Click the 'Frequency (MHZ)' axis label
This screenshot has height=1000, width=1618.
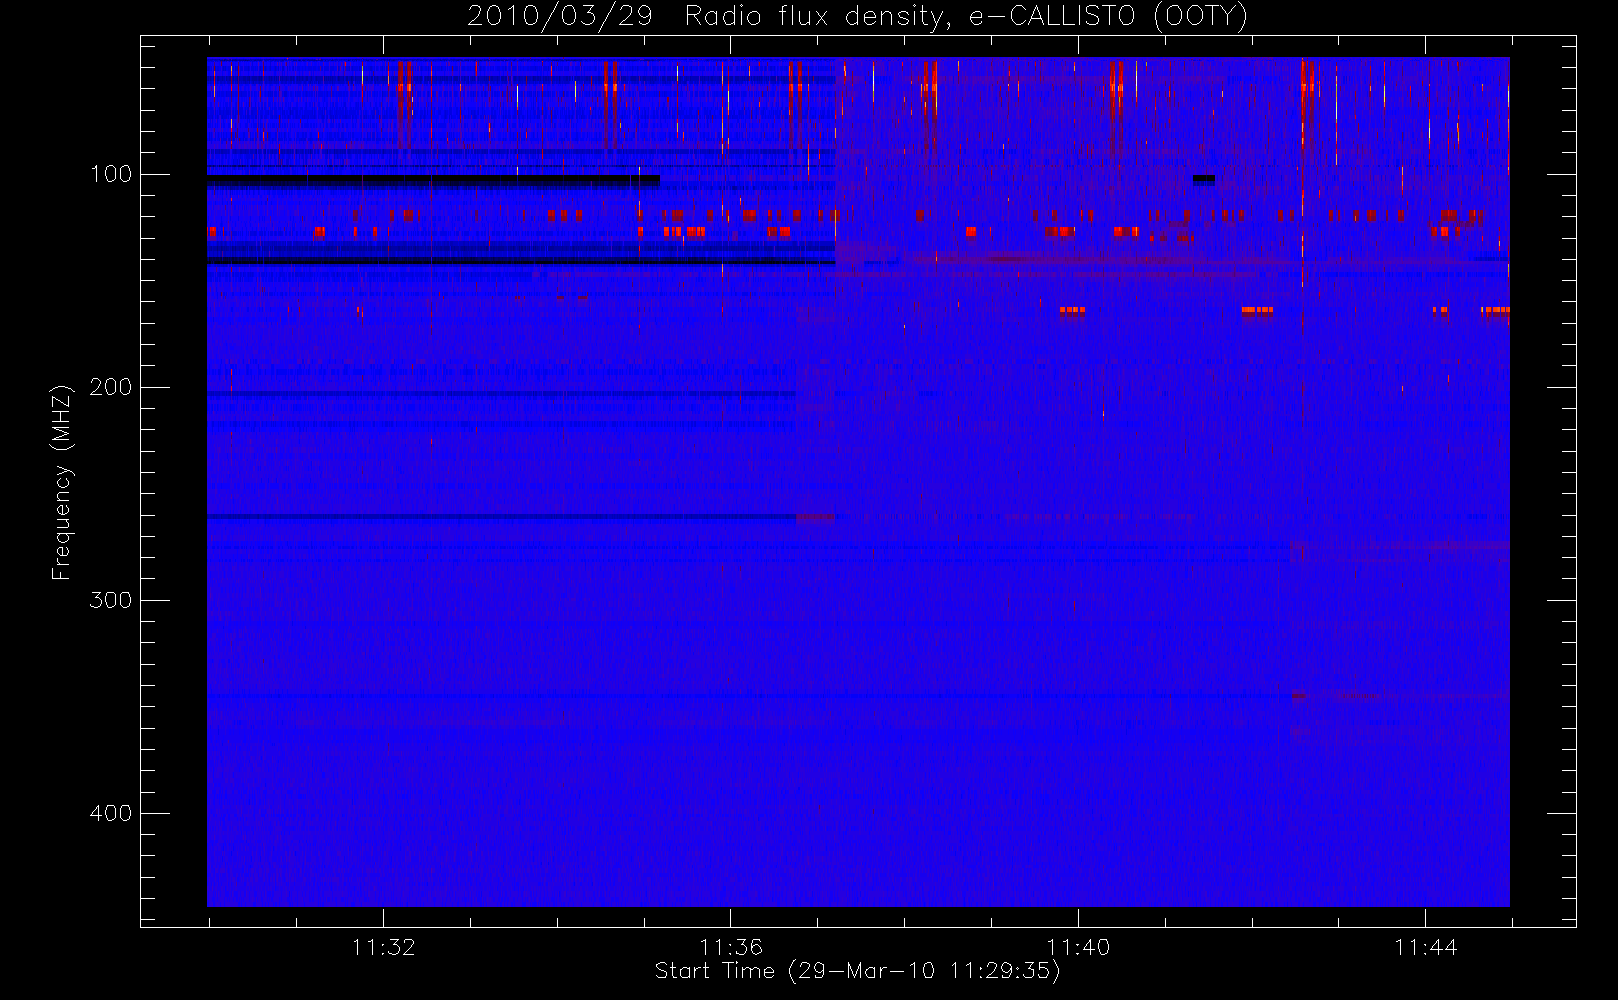(62, 482)
